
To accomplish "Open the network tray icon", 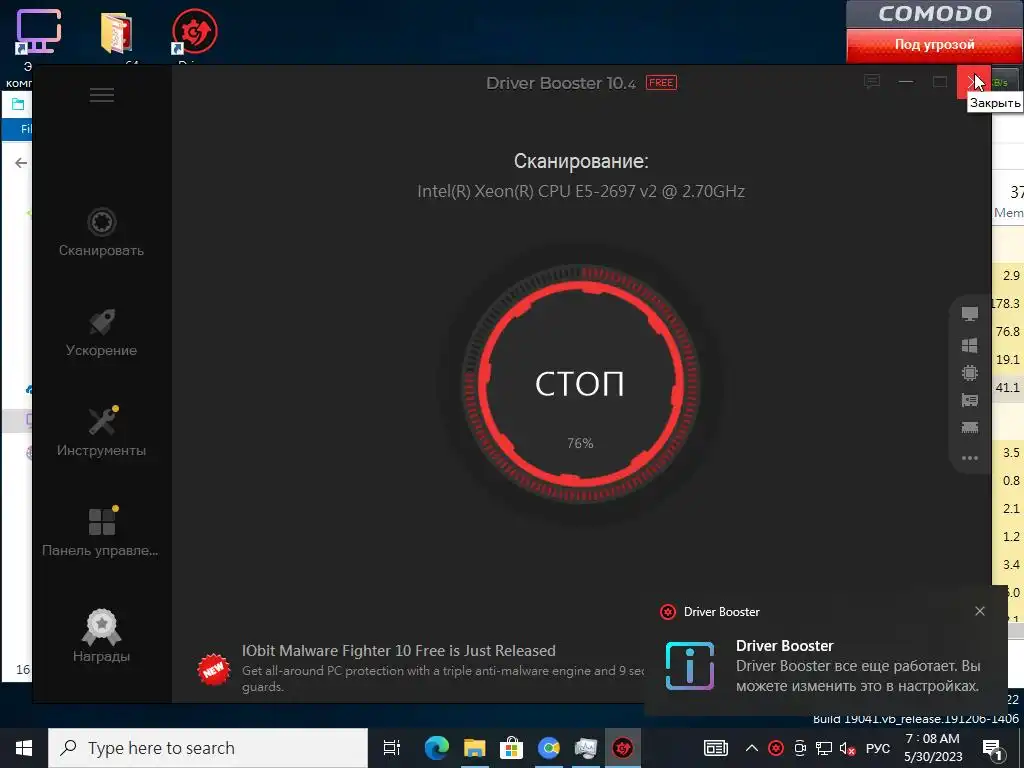I will (x=824, y=748).
